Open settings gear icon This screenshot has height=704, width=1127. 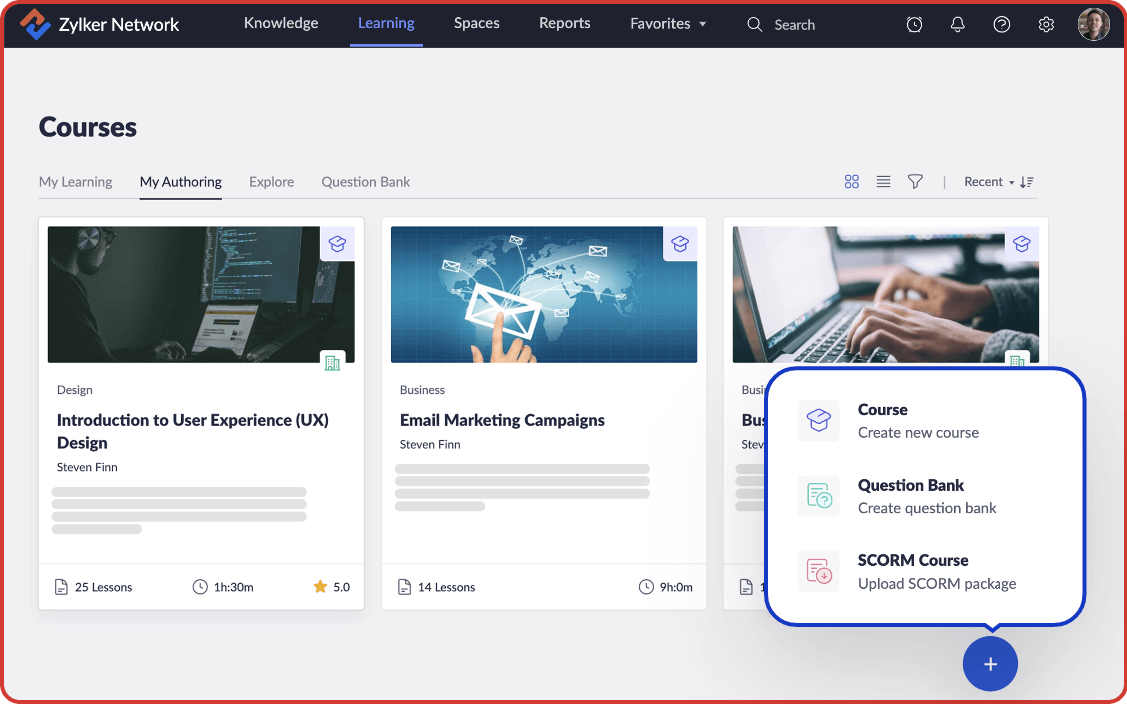coord(1046,25)
